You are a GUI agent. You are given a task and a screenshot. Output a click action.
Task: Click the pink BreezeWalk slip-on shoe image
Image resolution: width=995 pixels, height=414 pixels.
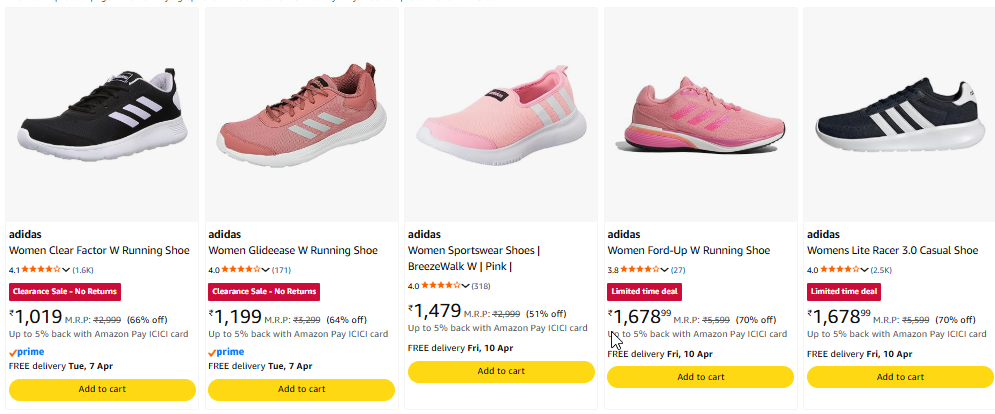tap(501, 115)
